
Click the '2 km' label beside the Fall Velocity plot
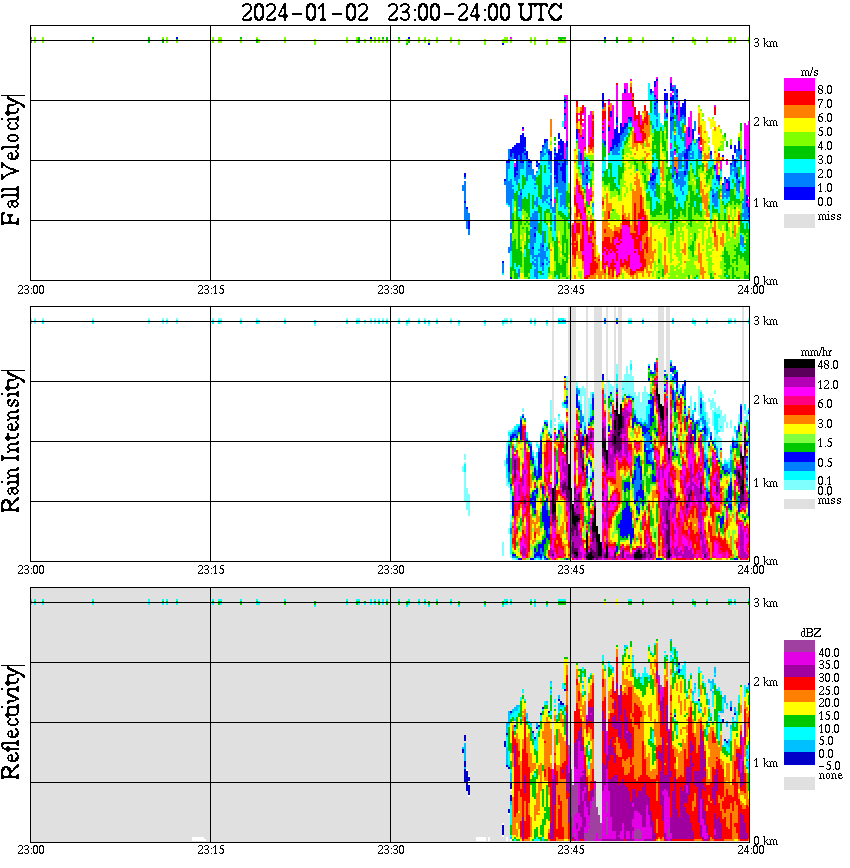point(766,122)
